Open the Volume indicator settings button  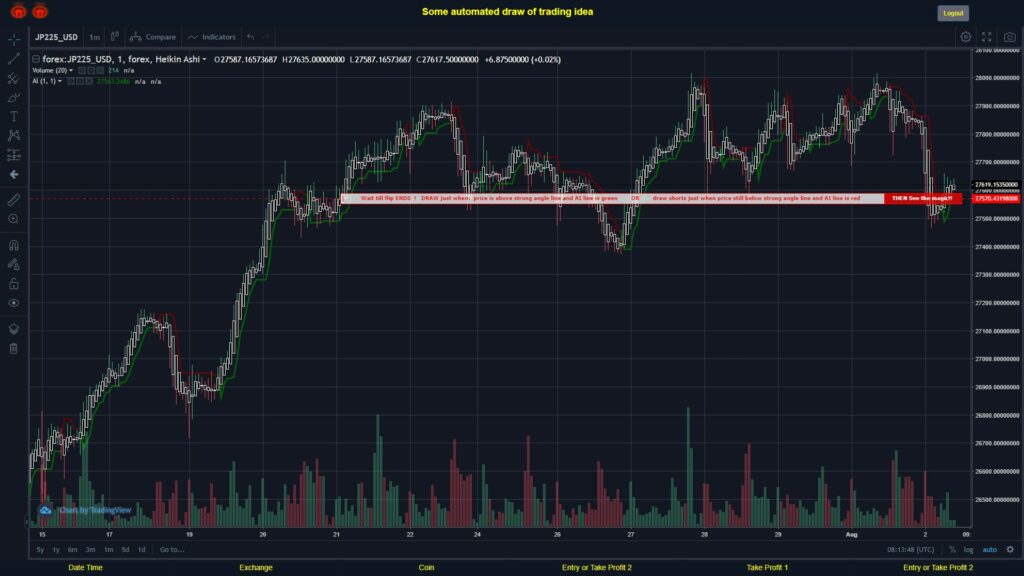(x=91, y=71)
